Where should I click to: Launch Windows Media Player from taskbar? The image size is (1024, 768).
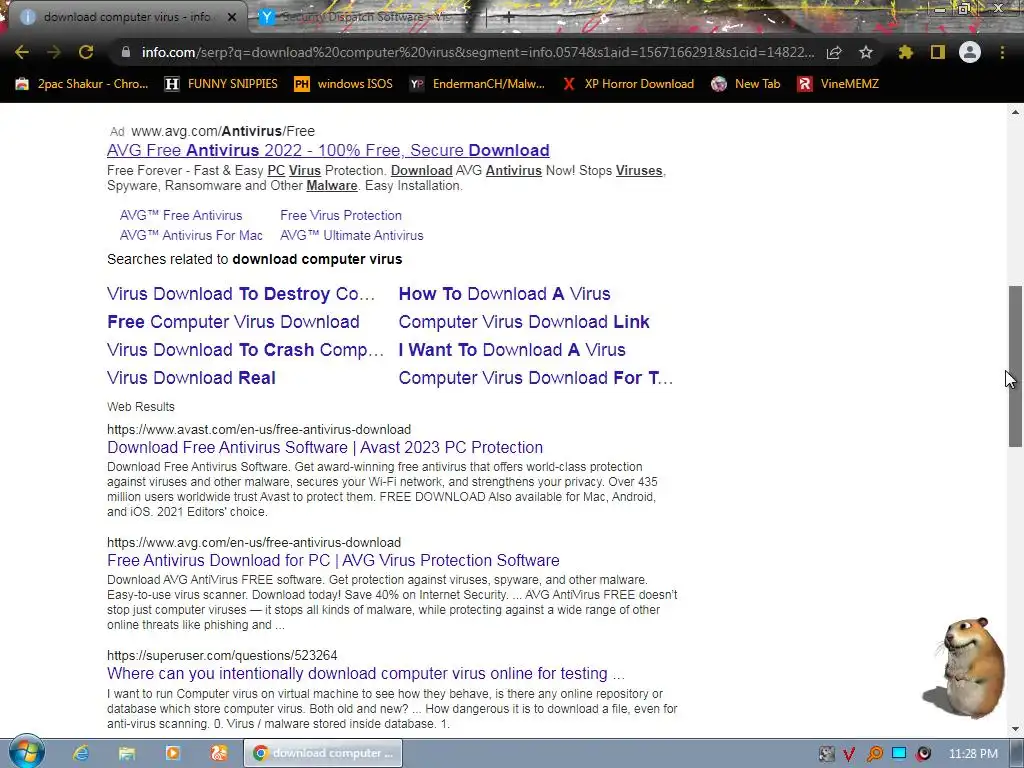tap(172, 753)
